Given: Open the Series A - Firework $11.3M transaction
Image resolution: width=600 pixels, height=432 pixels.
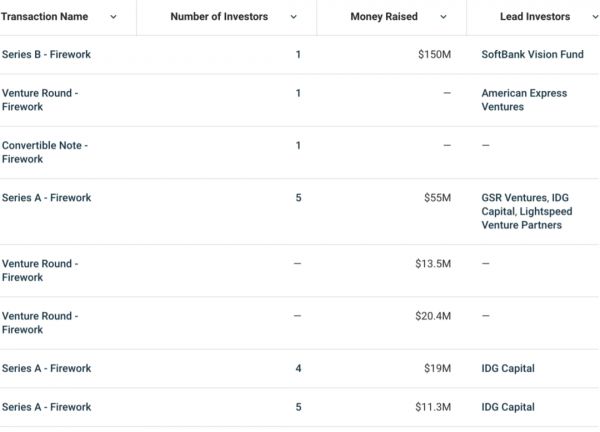Looking at the screenshot, I should pyautogui.click(x=46, y=407).
